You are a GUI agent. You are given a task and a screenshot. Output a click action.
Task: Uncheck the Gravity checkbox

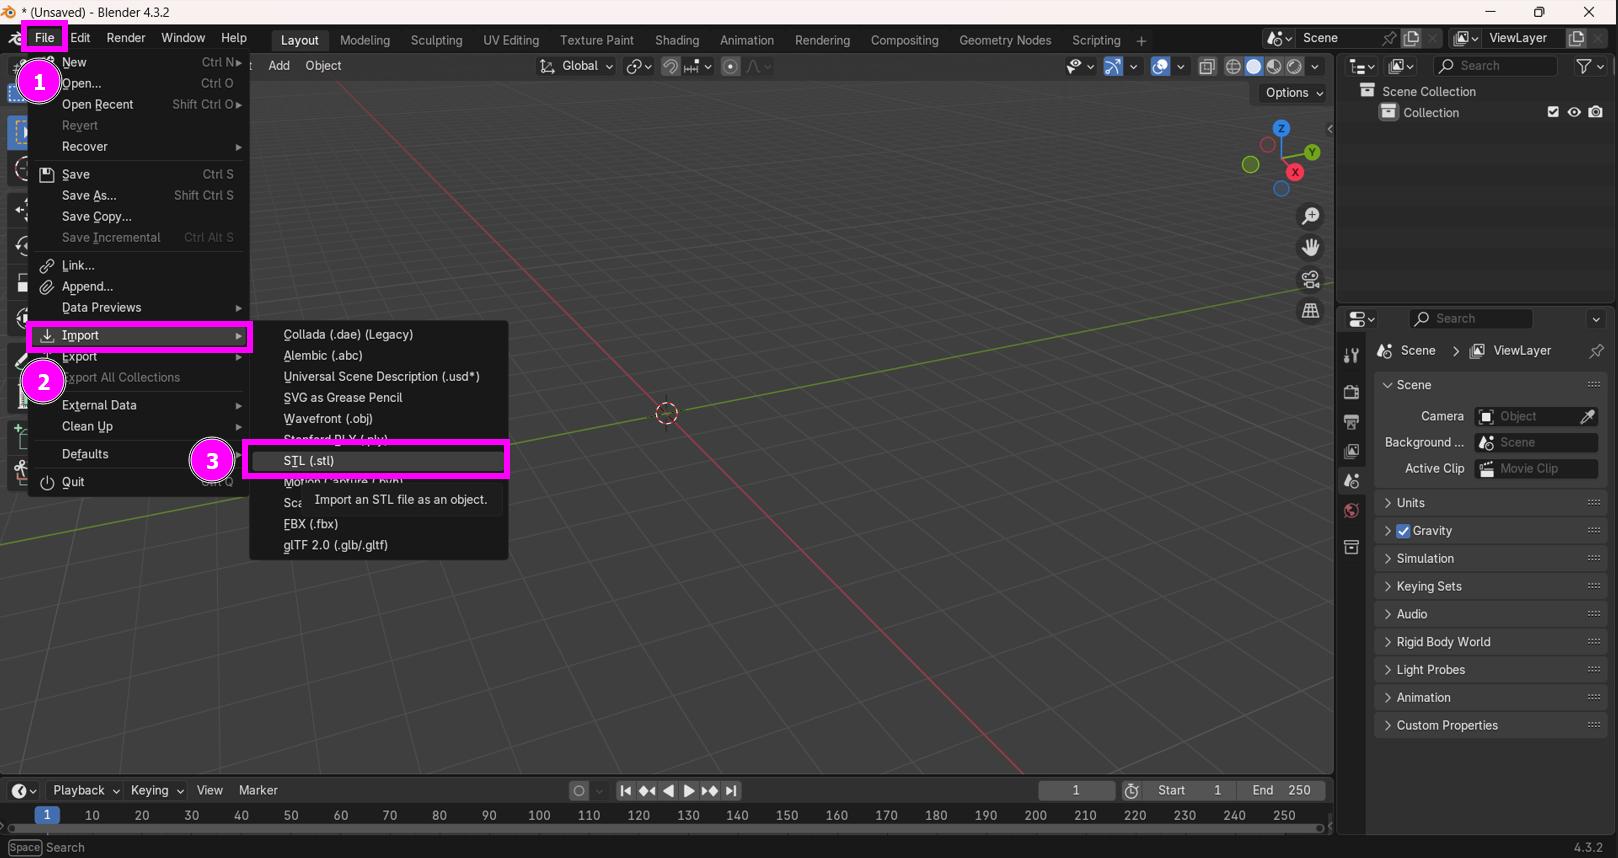click(x=1403, y=531)
